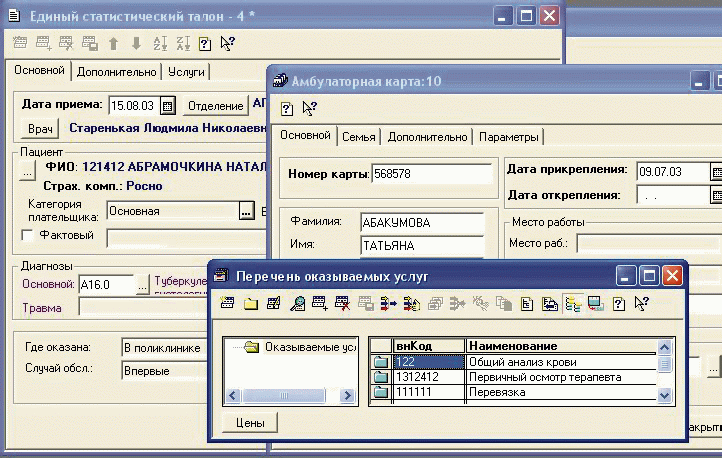Click the Фамилия field containing АБАКУМОВА
Image resolution: width=722 pixels, height=458 pixels.
tap(422, 223)
